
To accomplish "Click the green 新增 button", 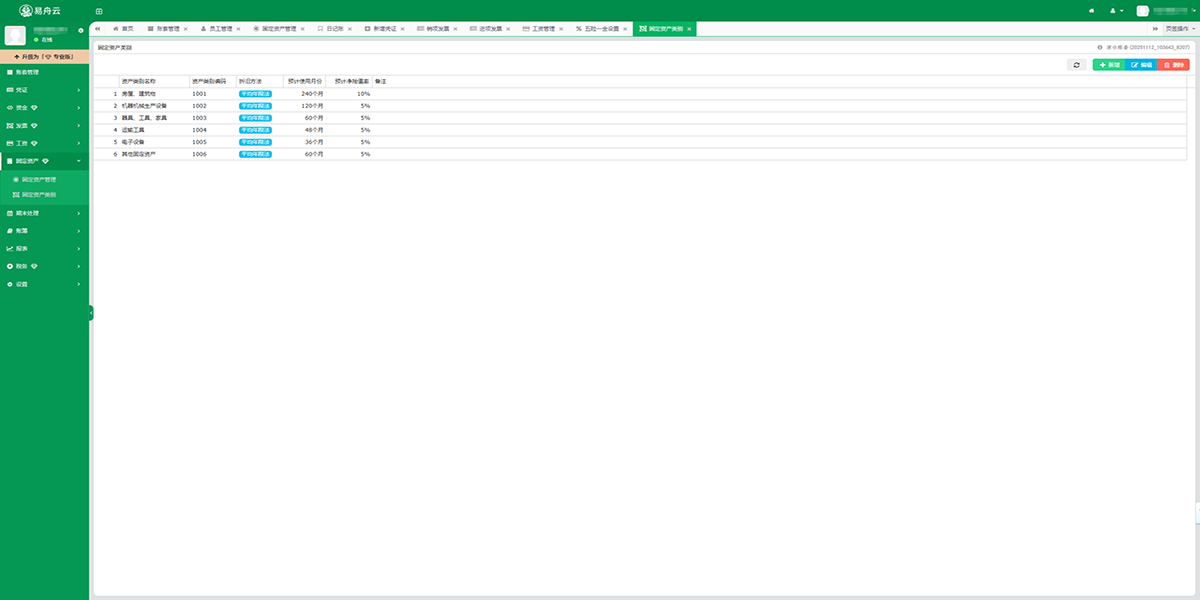I will (1109, 64).
